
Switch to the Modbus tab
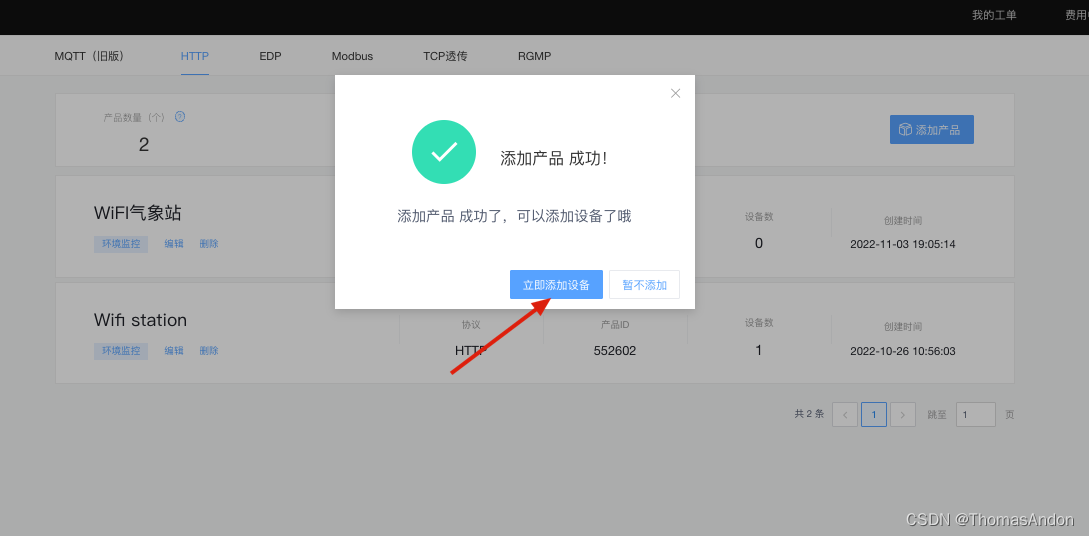(352, 56)
